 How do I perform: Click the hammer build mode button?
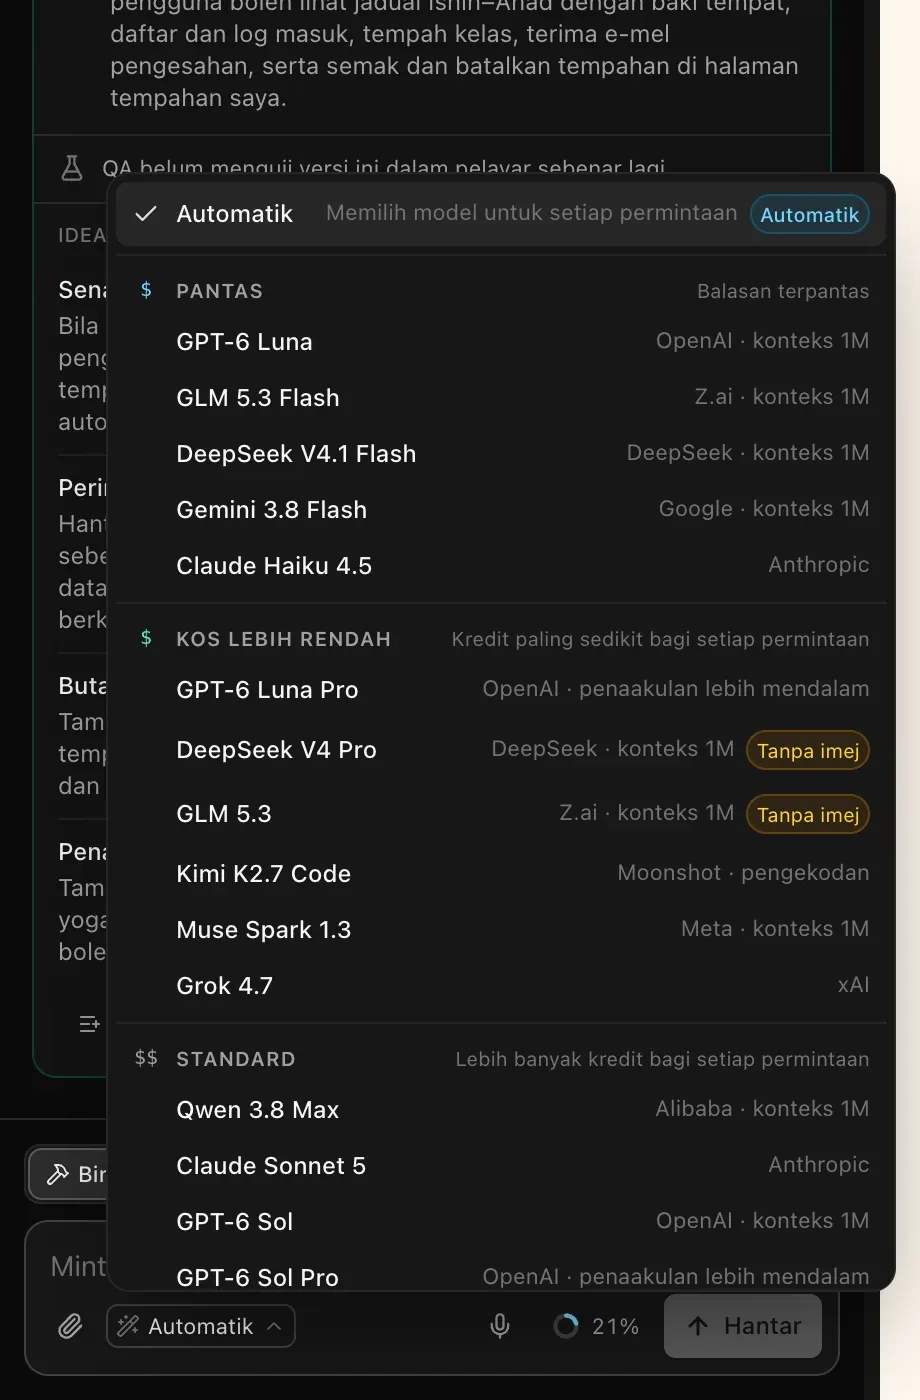(x=68, y=1174)
